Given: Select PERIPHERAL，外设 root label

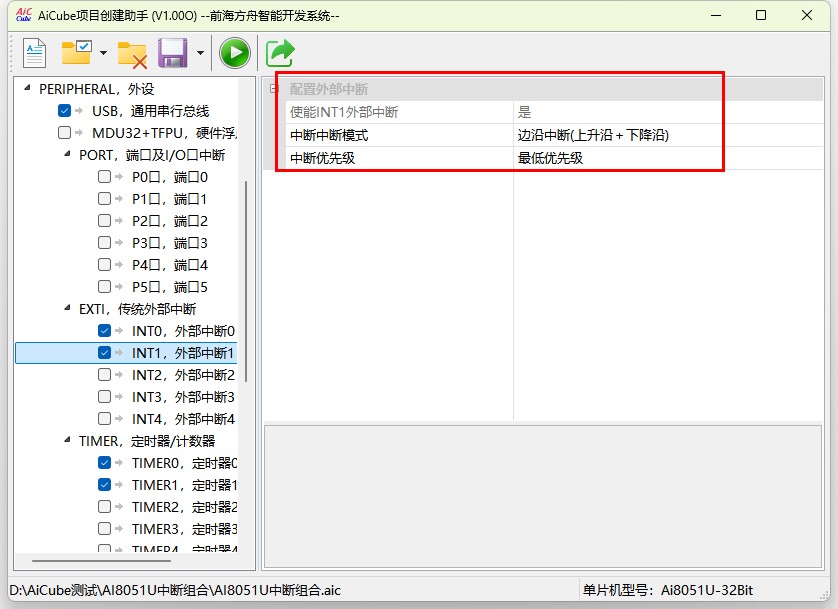Looking at the screenshot, I should (97, 89).
